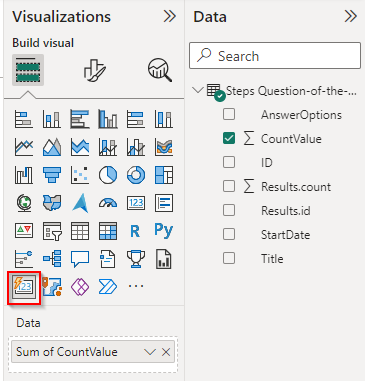Viewport: 365px width, 381px height.
Task: Select the Power Apps visual
Action: tap(80, 287)
